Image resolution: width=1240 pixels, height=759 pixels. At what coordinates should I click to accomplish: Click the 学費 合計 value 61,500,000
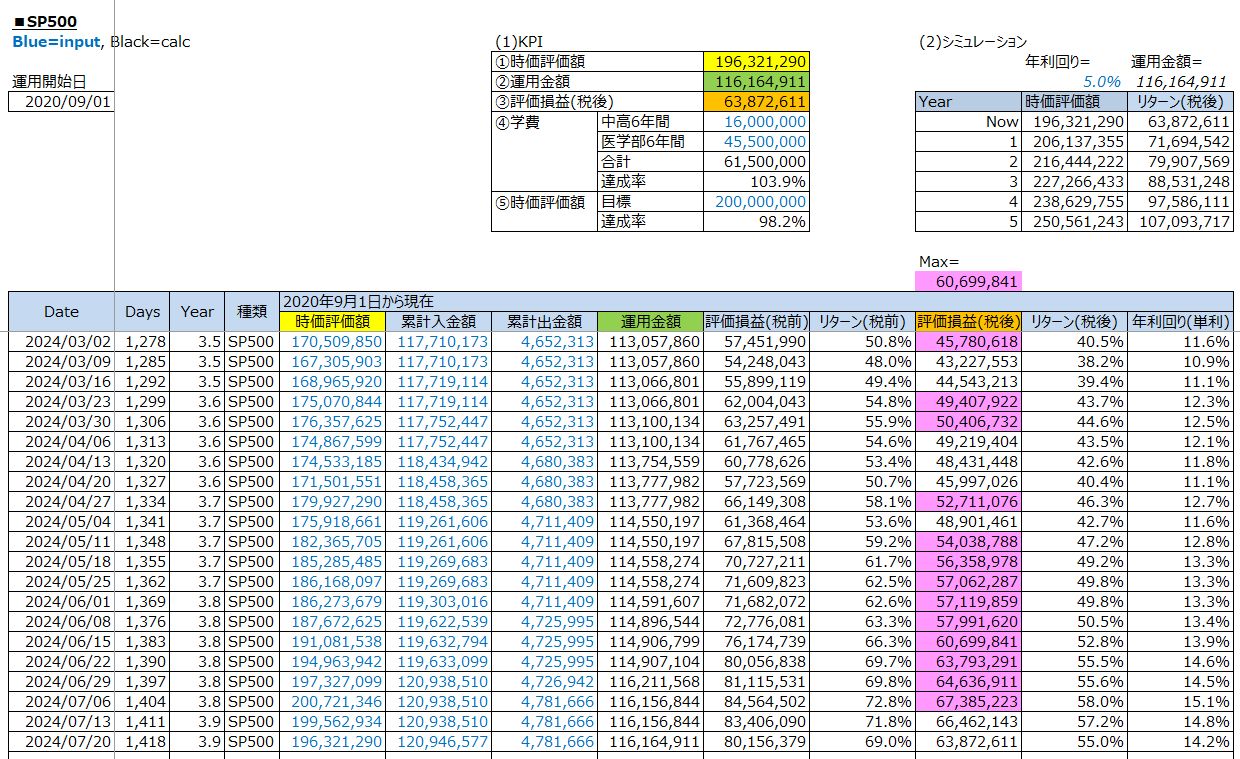[x=756, y=161]
